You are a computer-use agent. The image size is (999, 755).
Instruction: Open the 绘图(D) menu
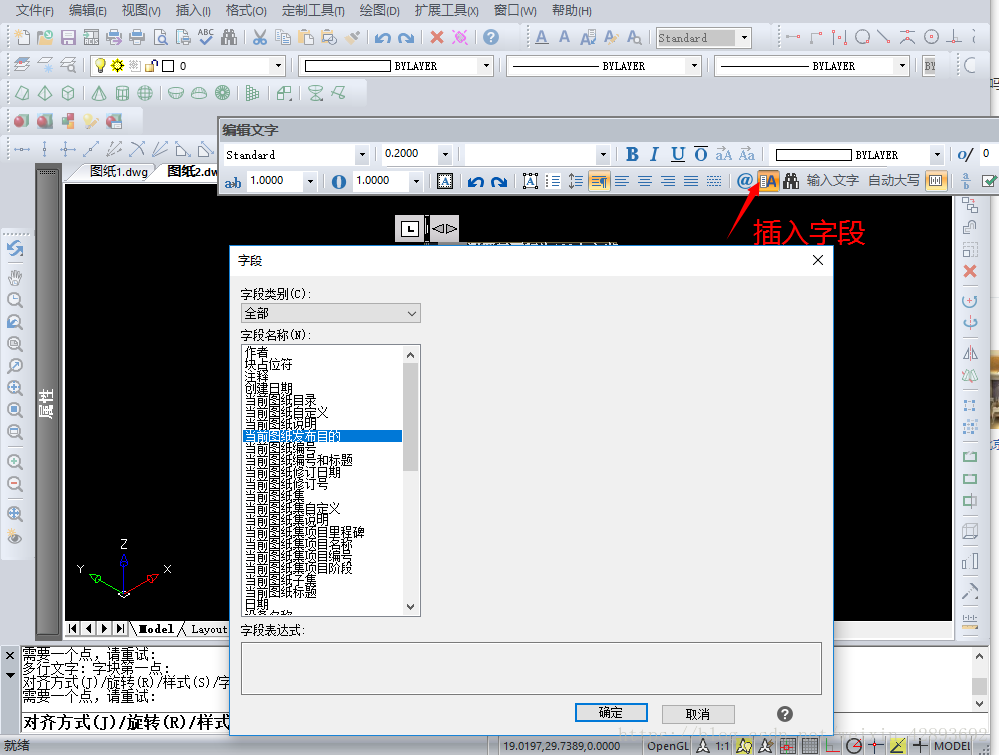click(379, 10)
